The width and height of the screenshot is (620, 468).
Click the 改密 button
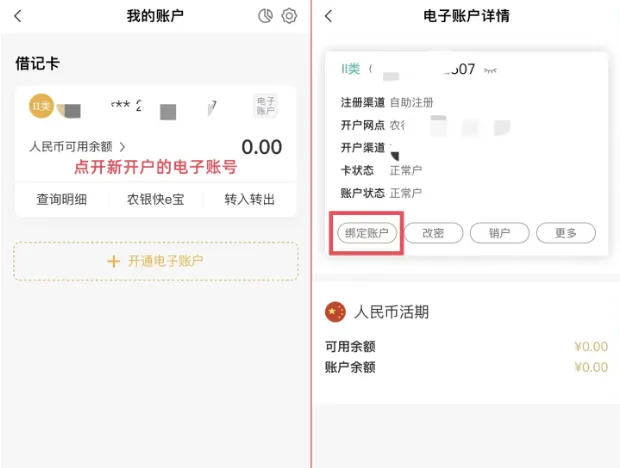(433, 233)
